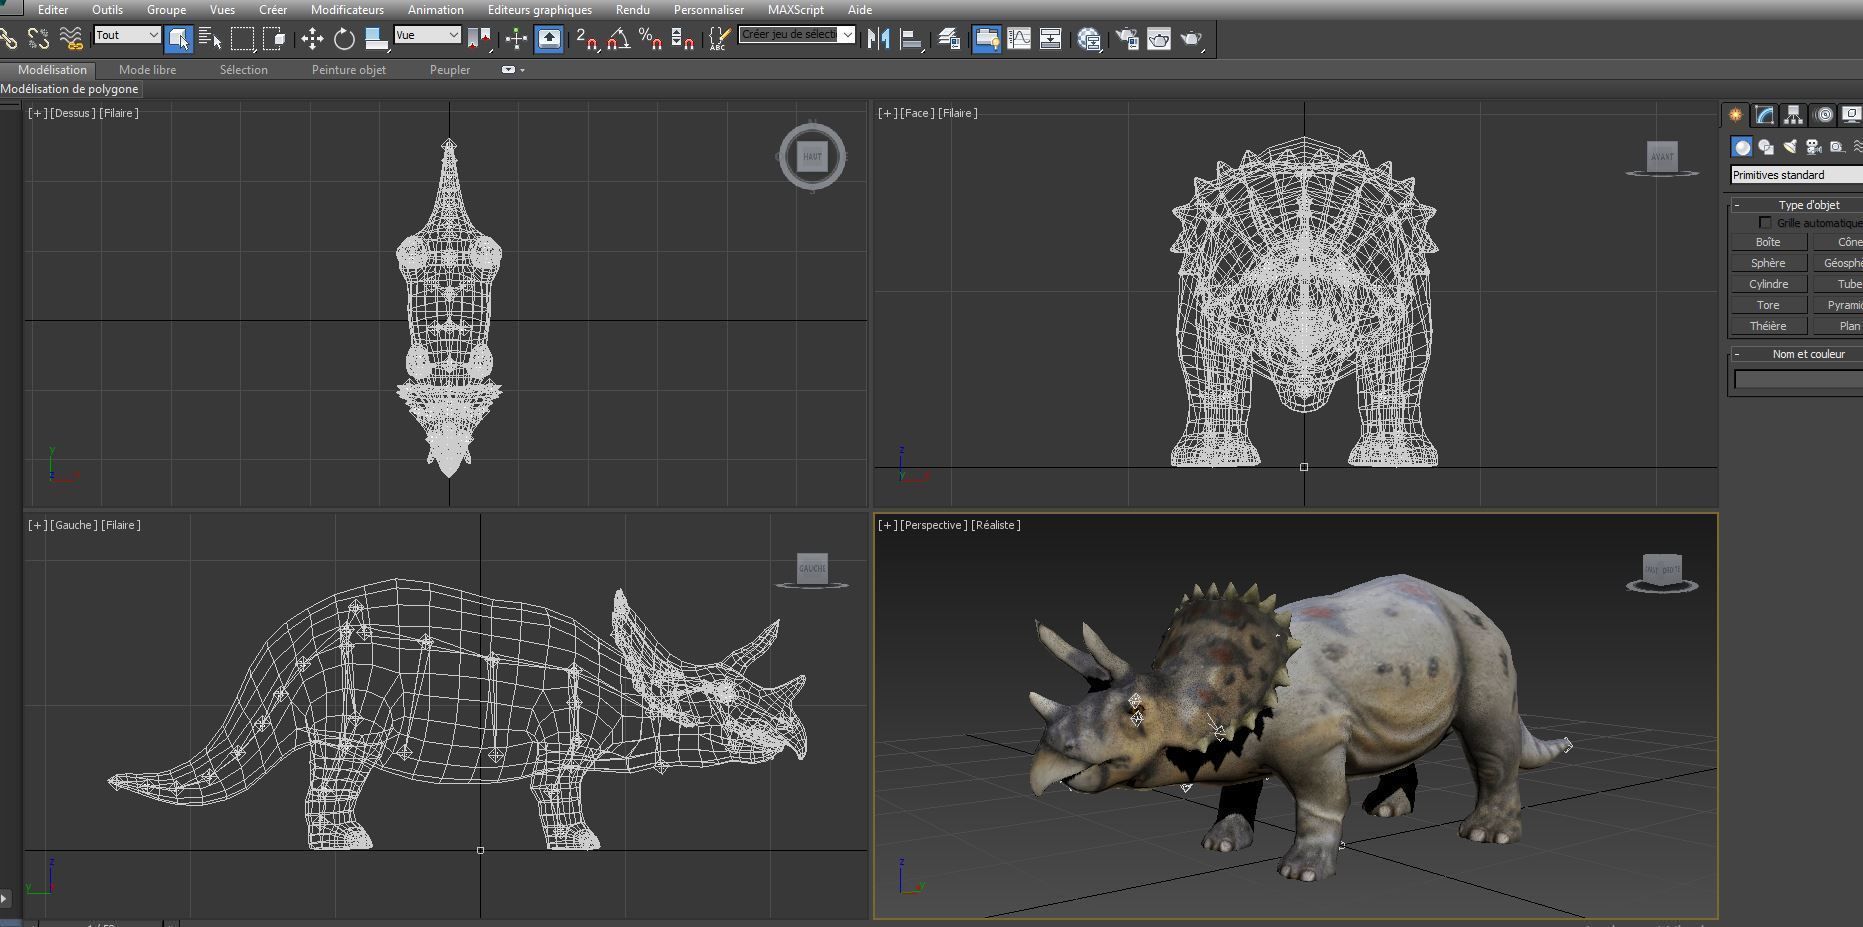Screen dimensions: 1863x927
Task: Open the selection filter 'Tout' dropdown
Action: click(x=127, y=35)
